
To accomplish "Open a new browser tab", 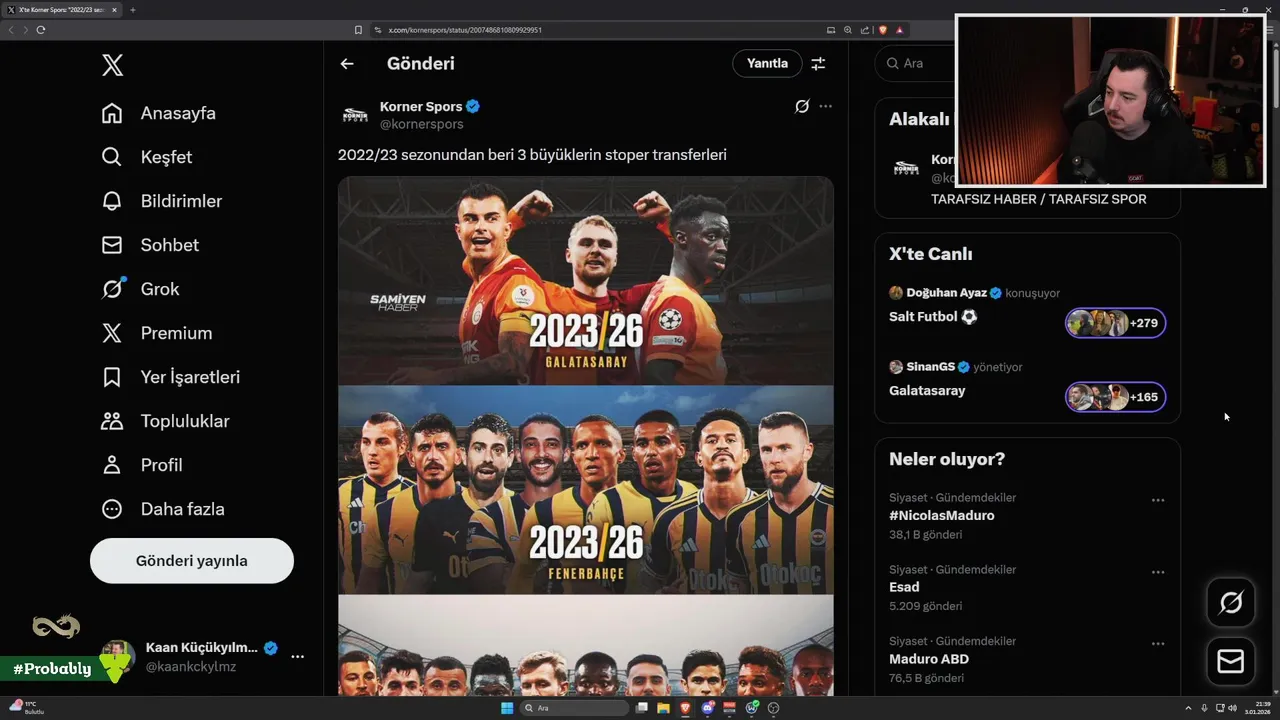I will tap(132, 9).
